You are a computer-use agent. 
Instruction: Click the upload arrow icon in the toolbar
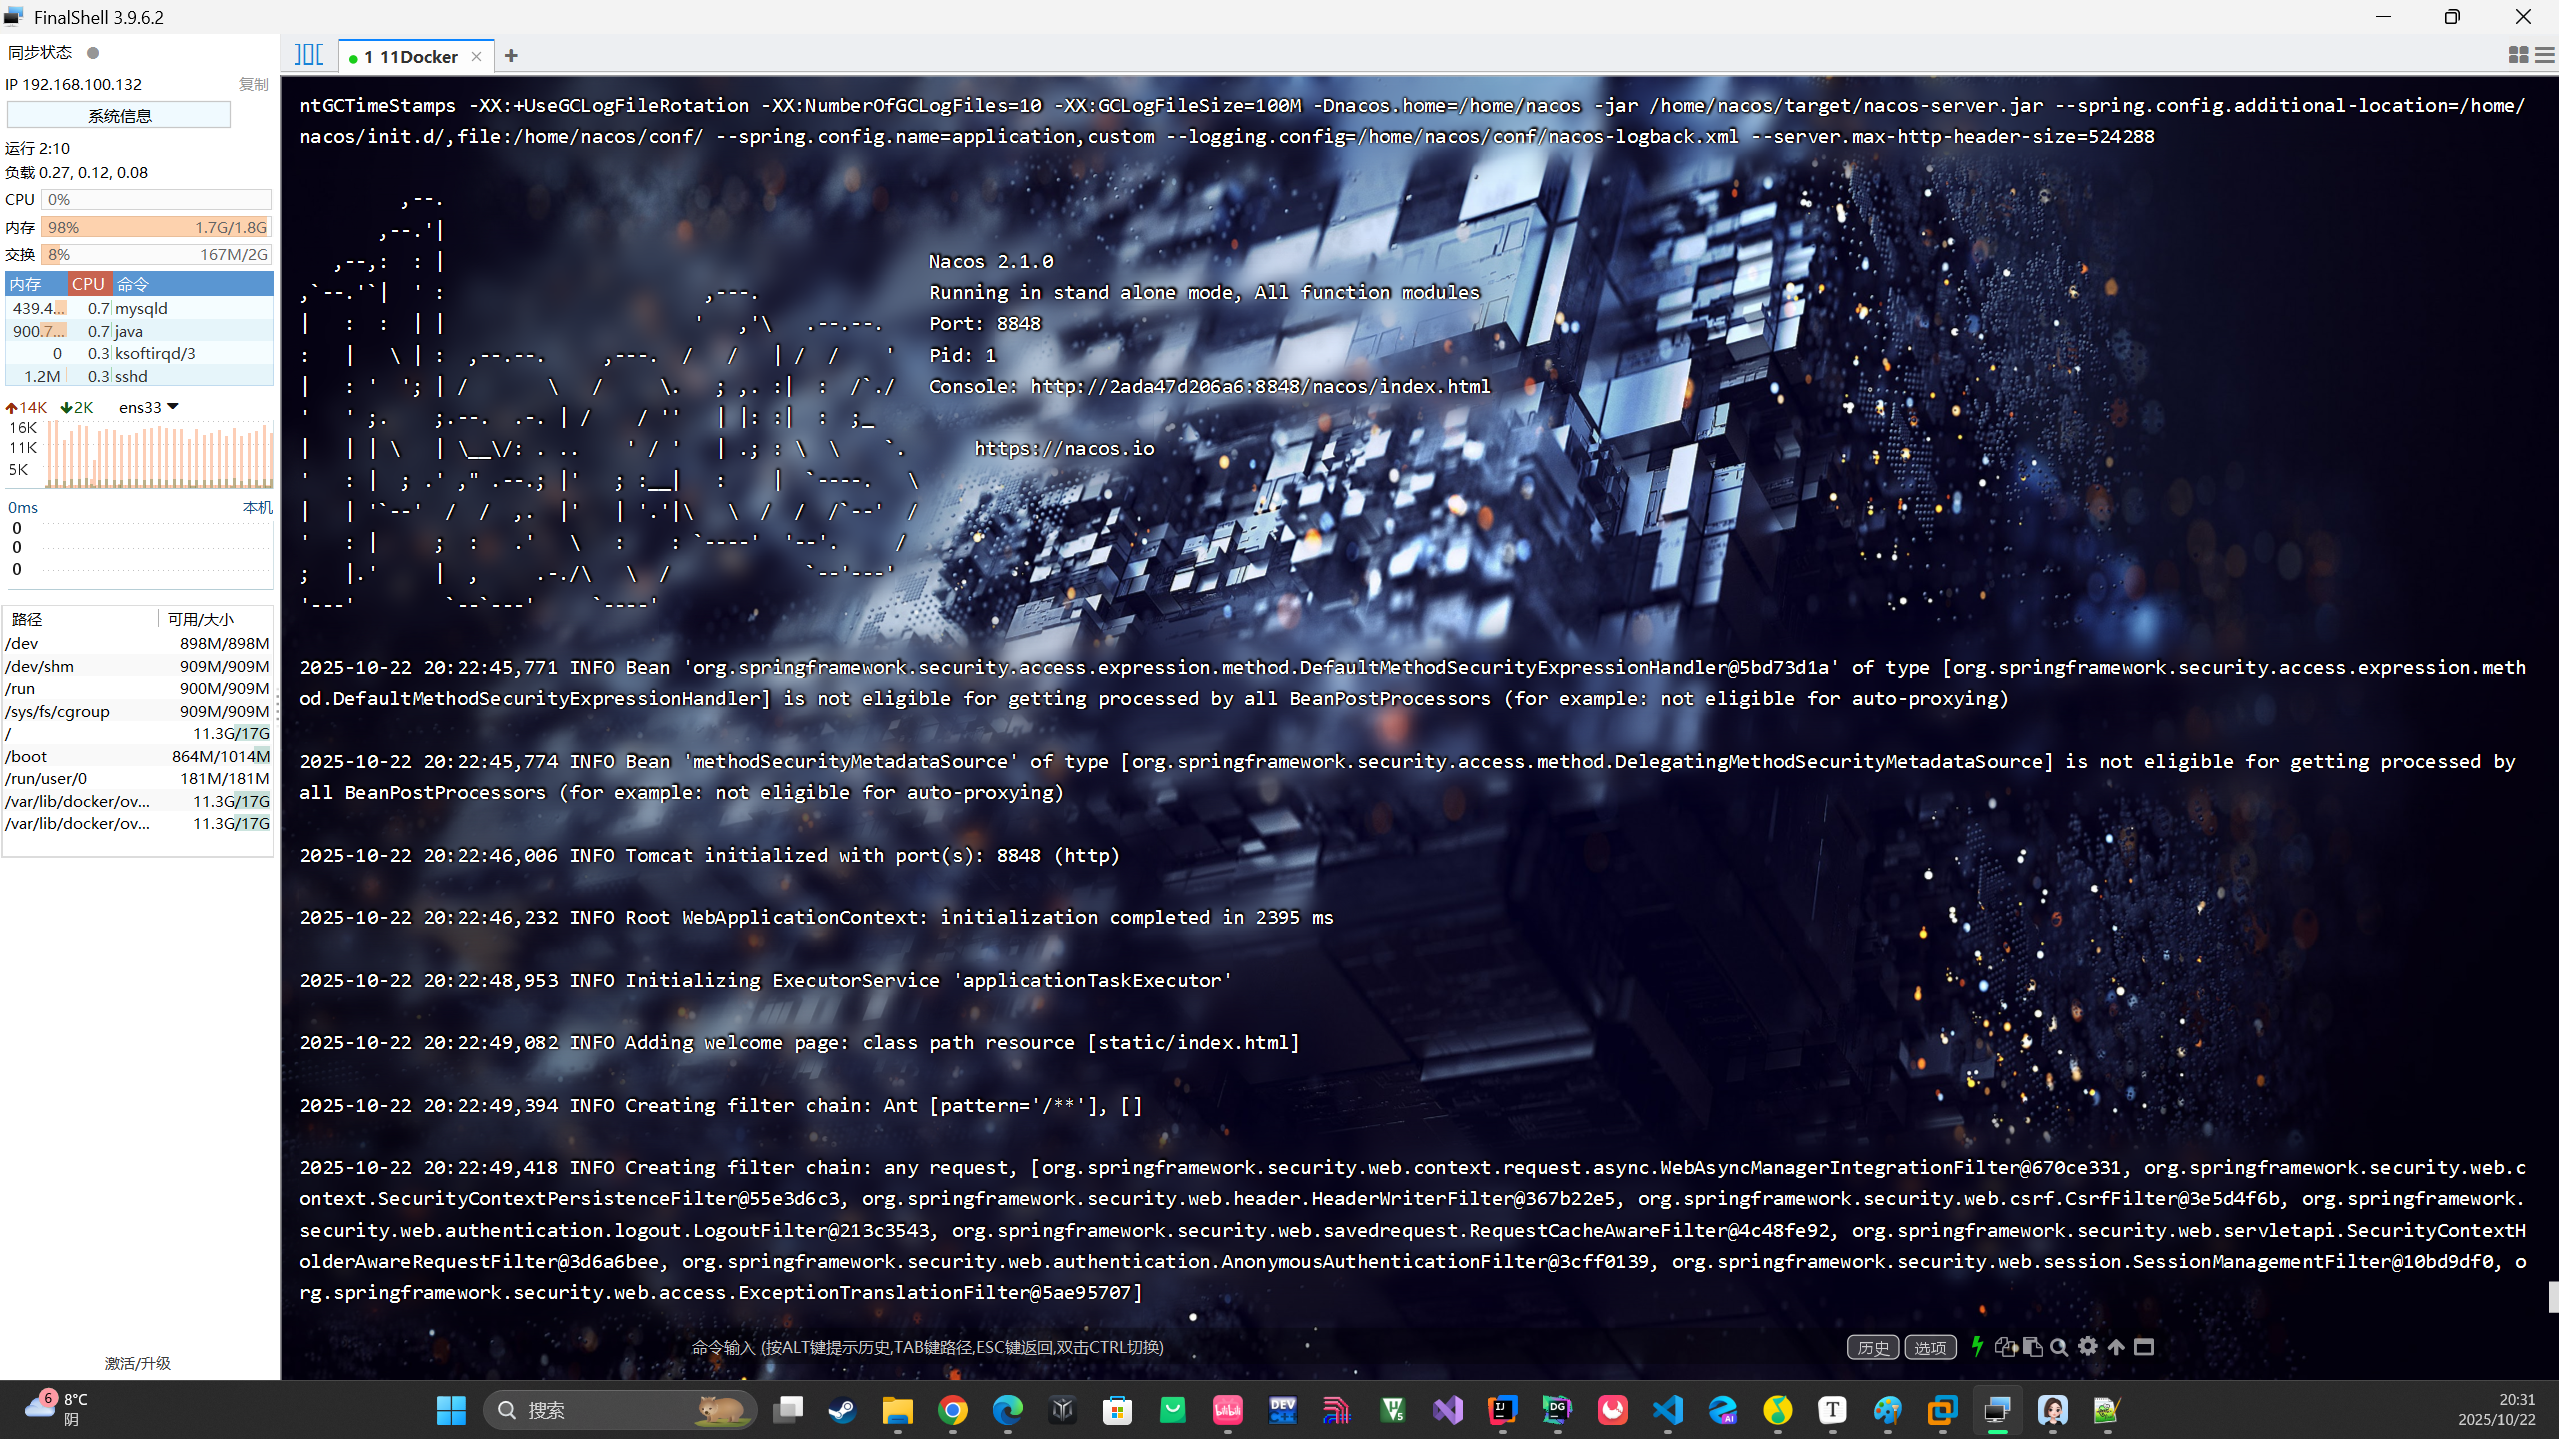click(2116, 1347)
